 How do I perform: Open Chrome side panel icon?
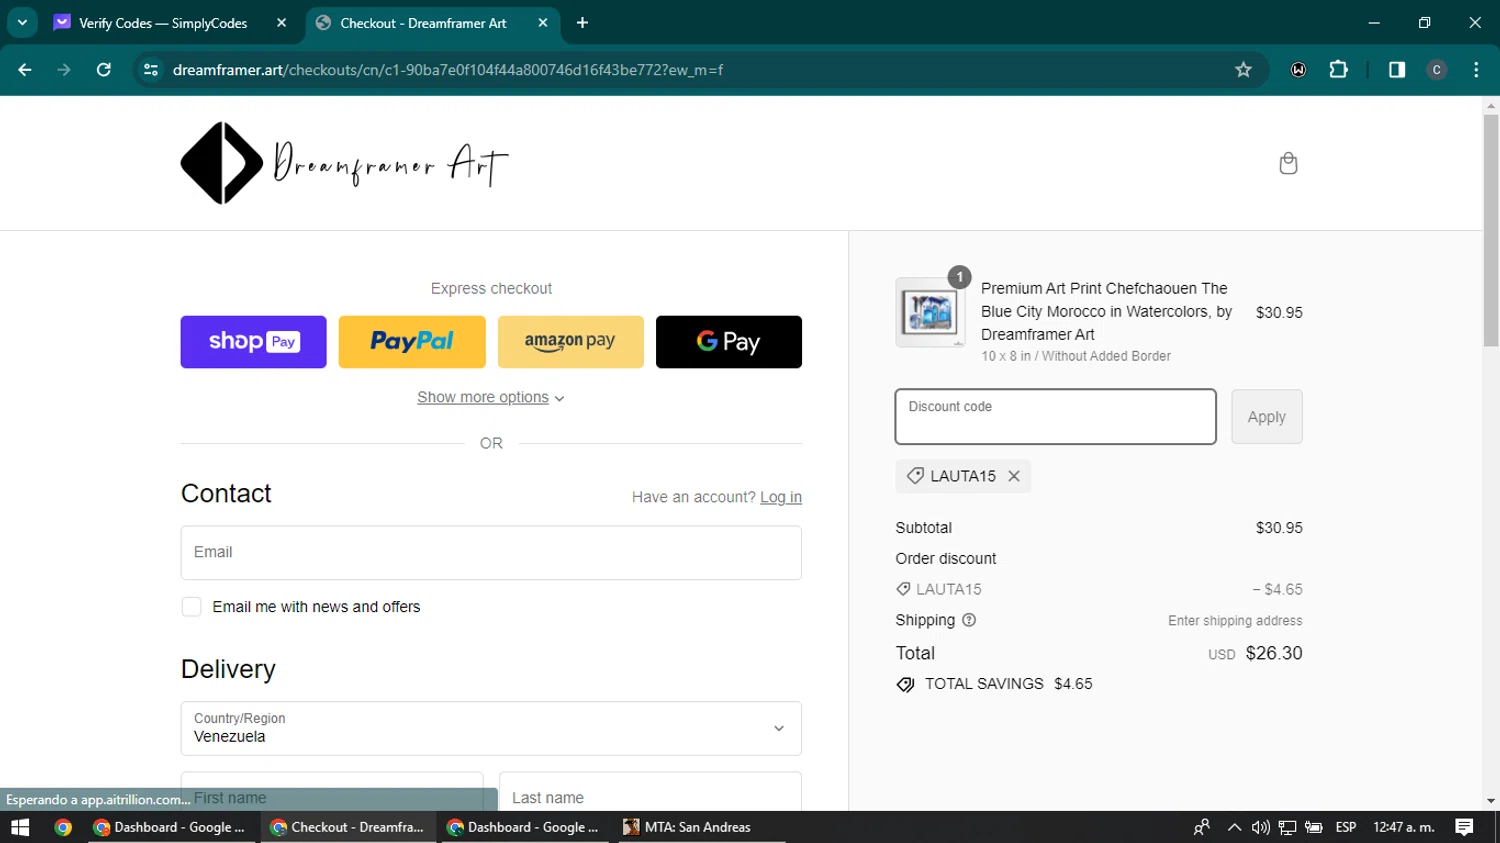coord(1397,69)
